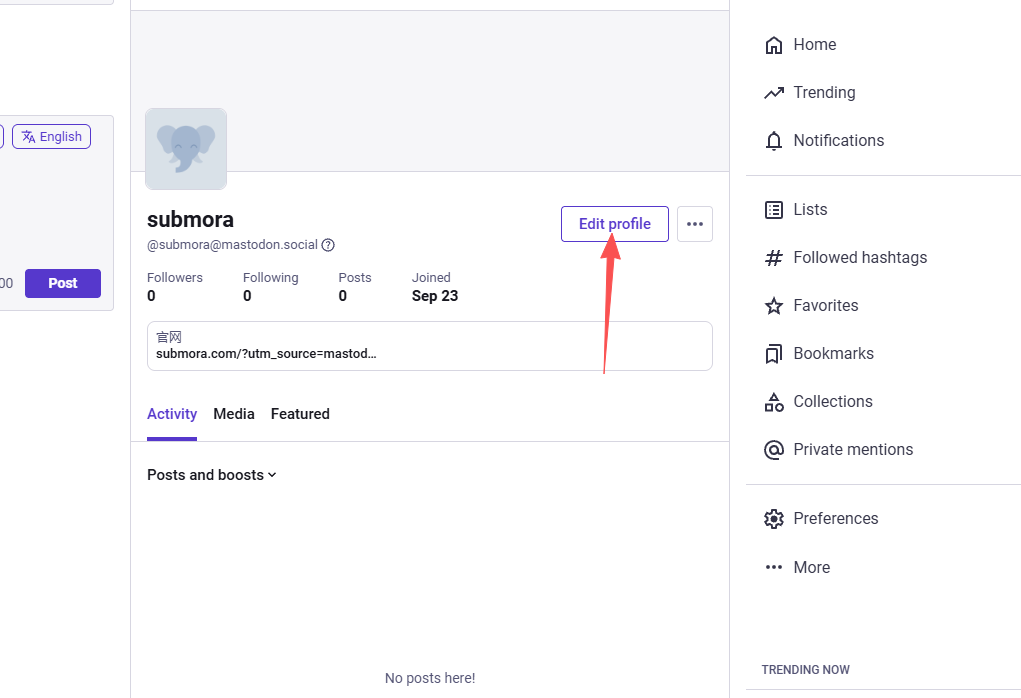Click the Notifications bell icon
Screen dimensions: 1021x698
tap(774, 141)
